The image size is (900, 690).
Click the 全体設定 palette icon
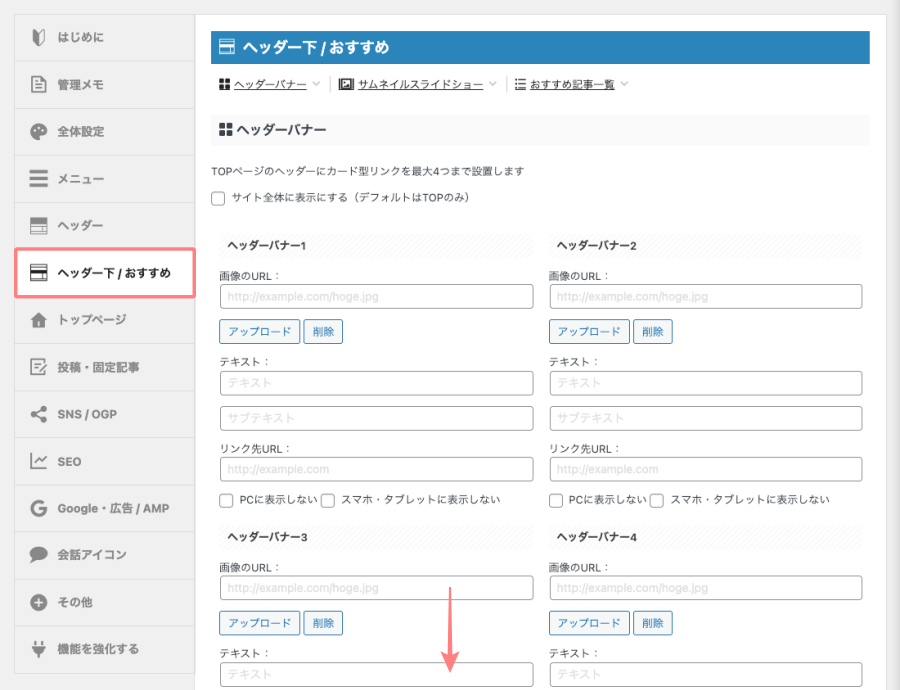(39, 131)
